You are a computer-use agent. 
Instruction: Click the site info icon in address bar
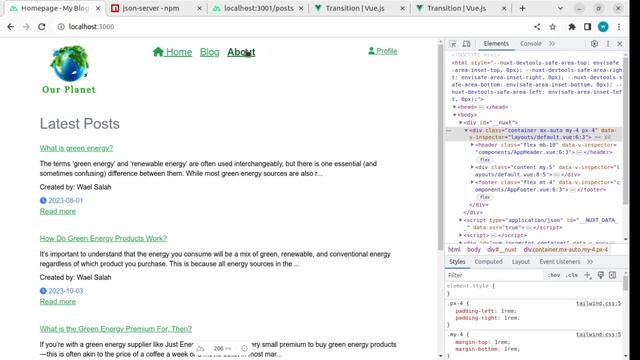pos(61,27)
